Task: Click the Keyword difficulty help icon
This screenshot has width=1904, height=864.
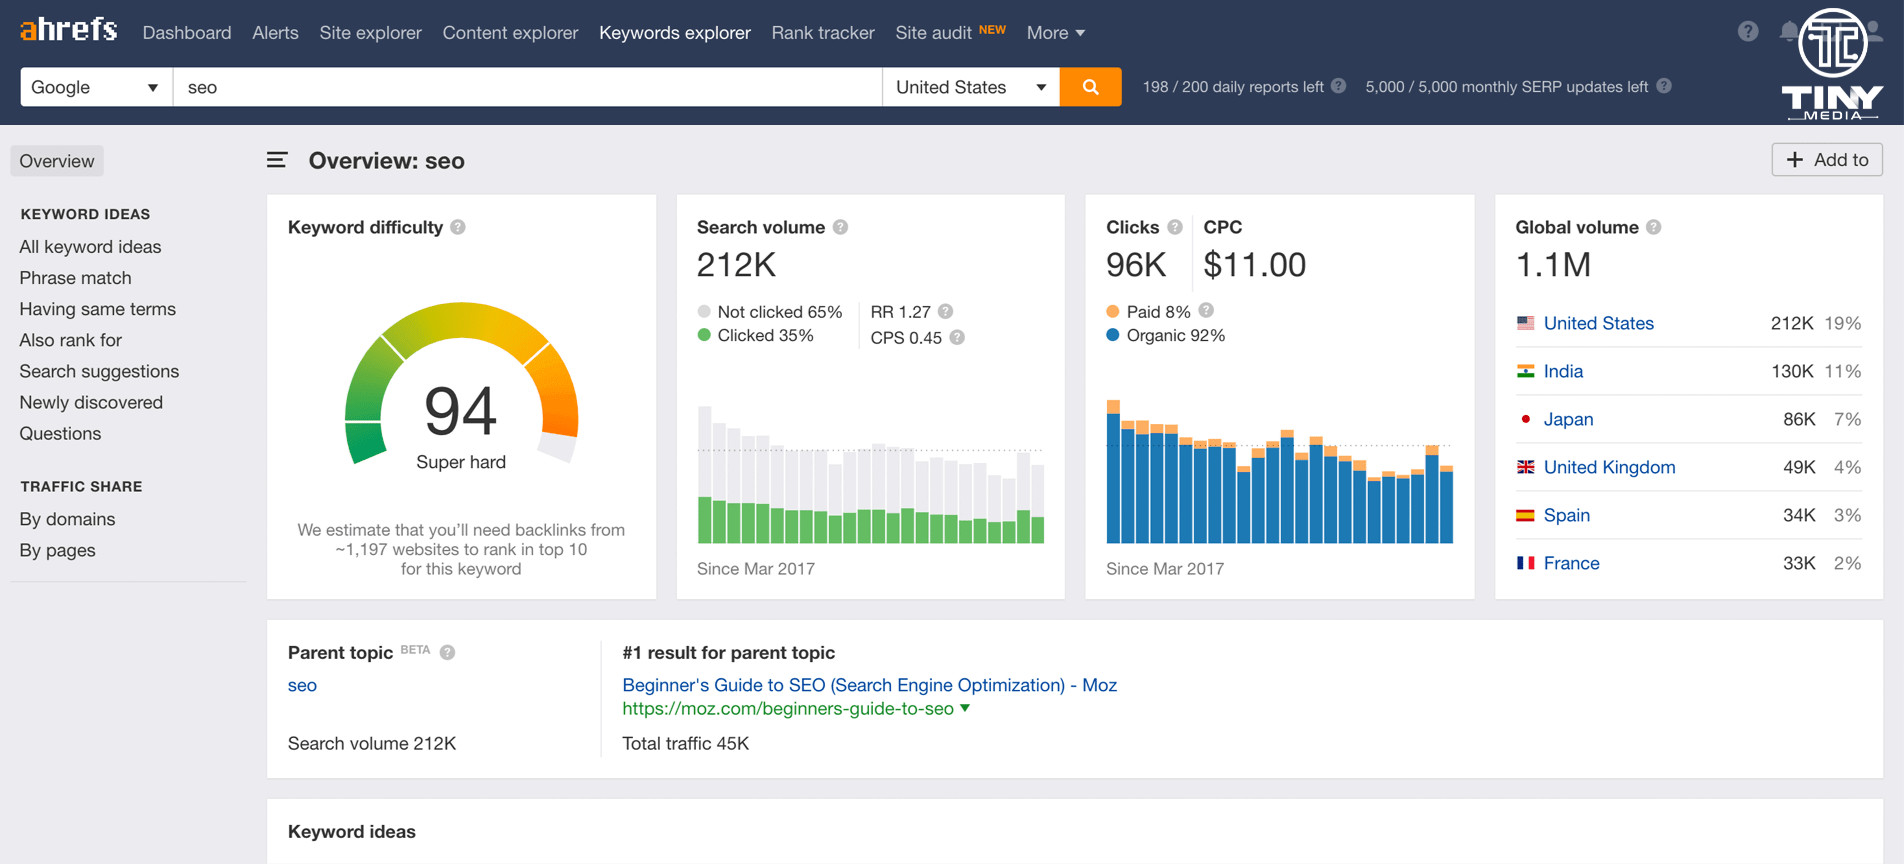Action: click(458, 227)
